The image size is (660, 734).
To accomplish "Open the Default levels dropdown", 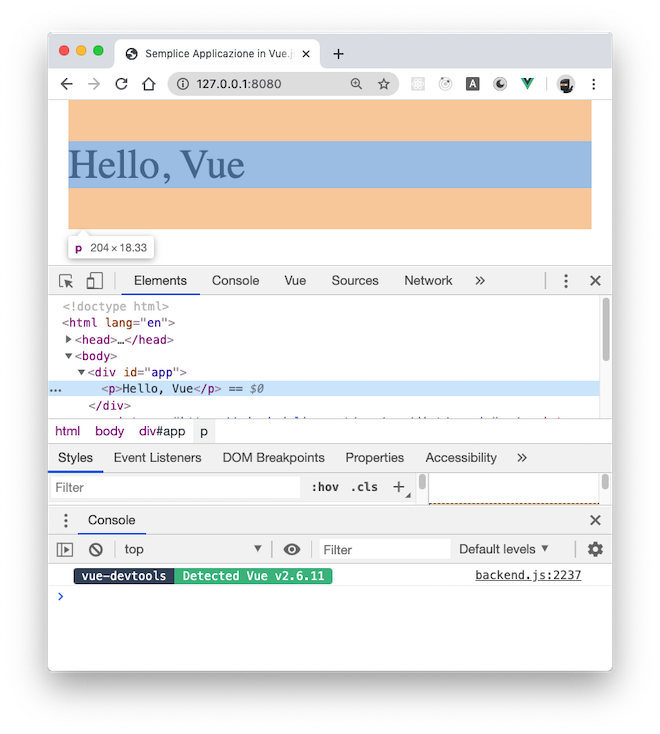I will point(504,549).
